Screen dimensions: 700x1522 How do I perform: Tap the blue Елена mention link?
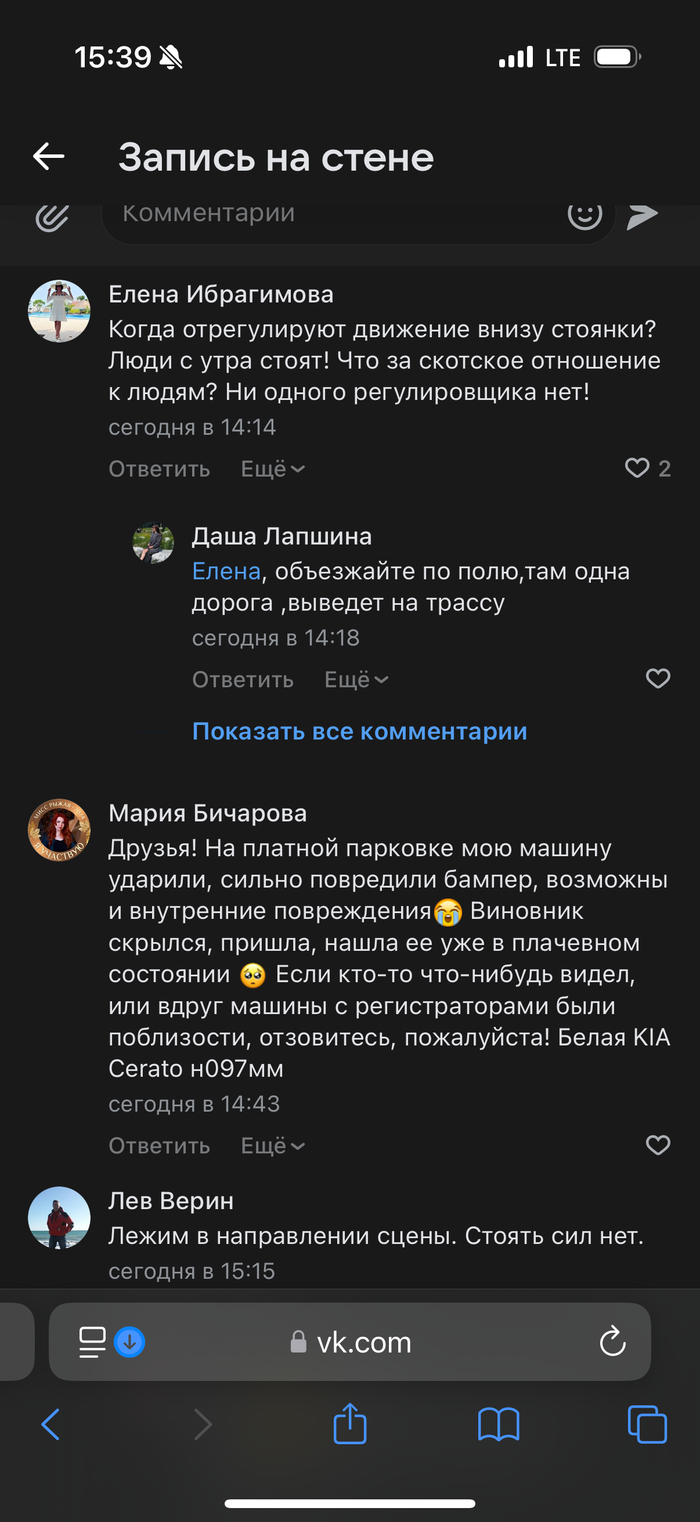[x=226, y=572]
